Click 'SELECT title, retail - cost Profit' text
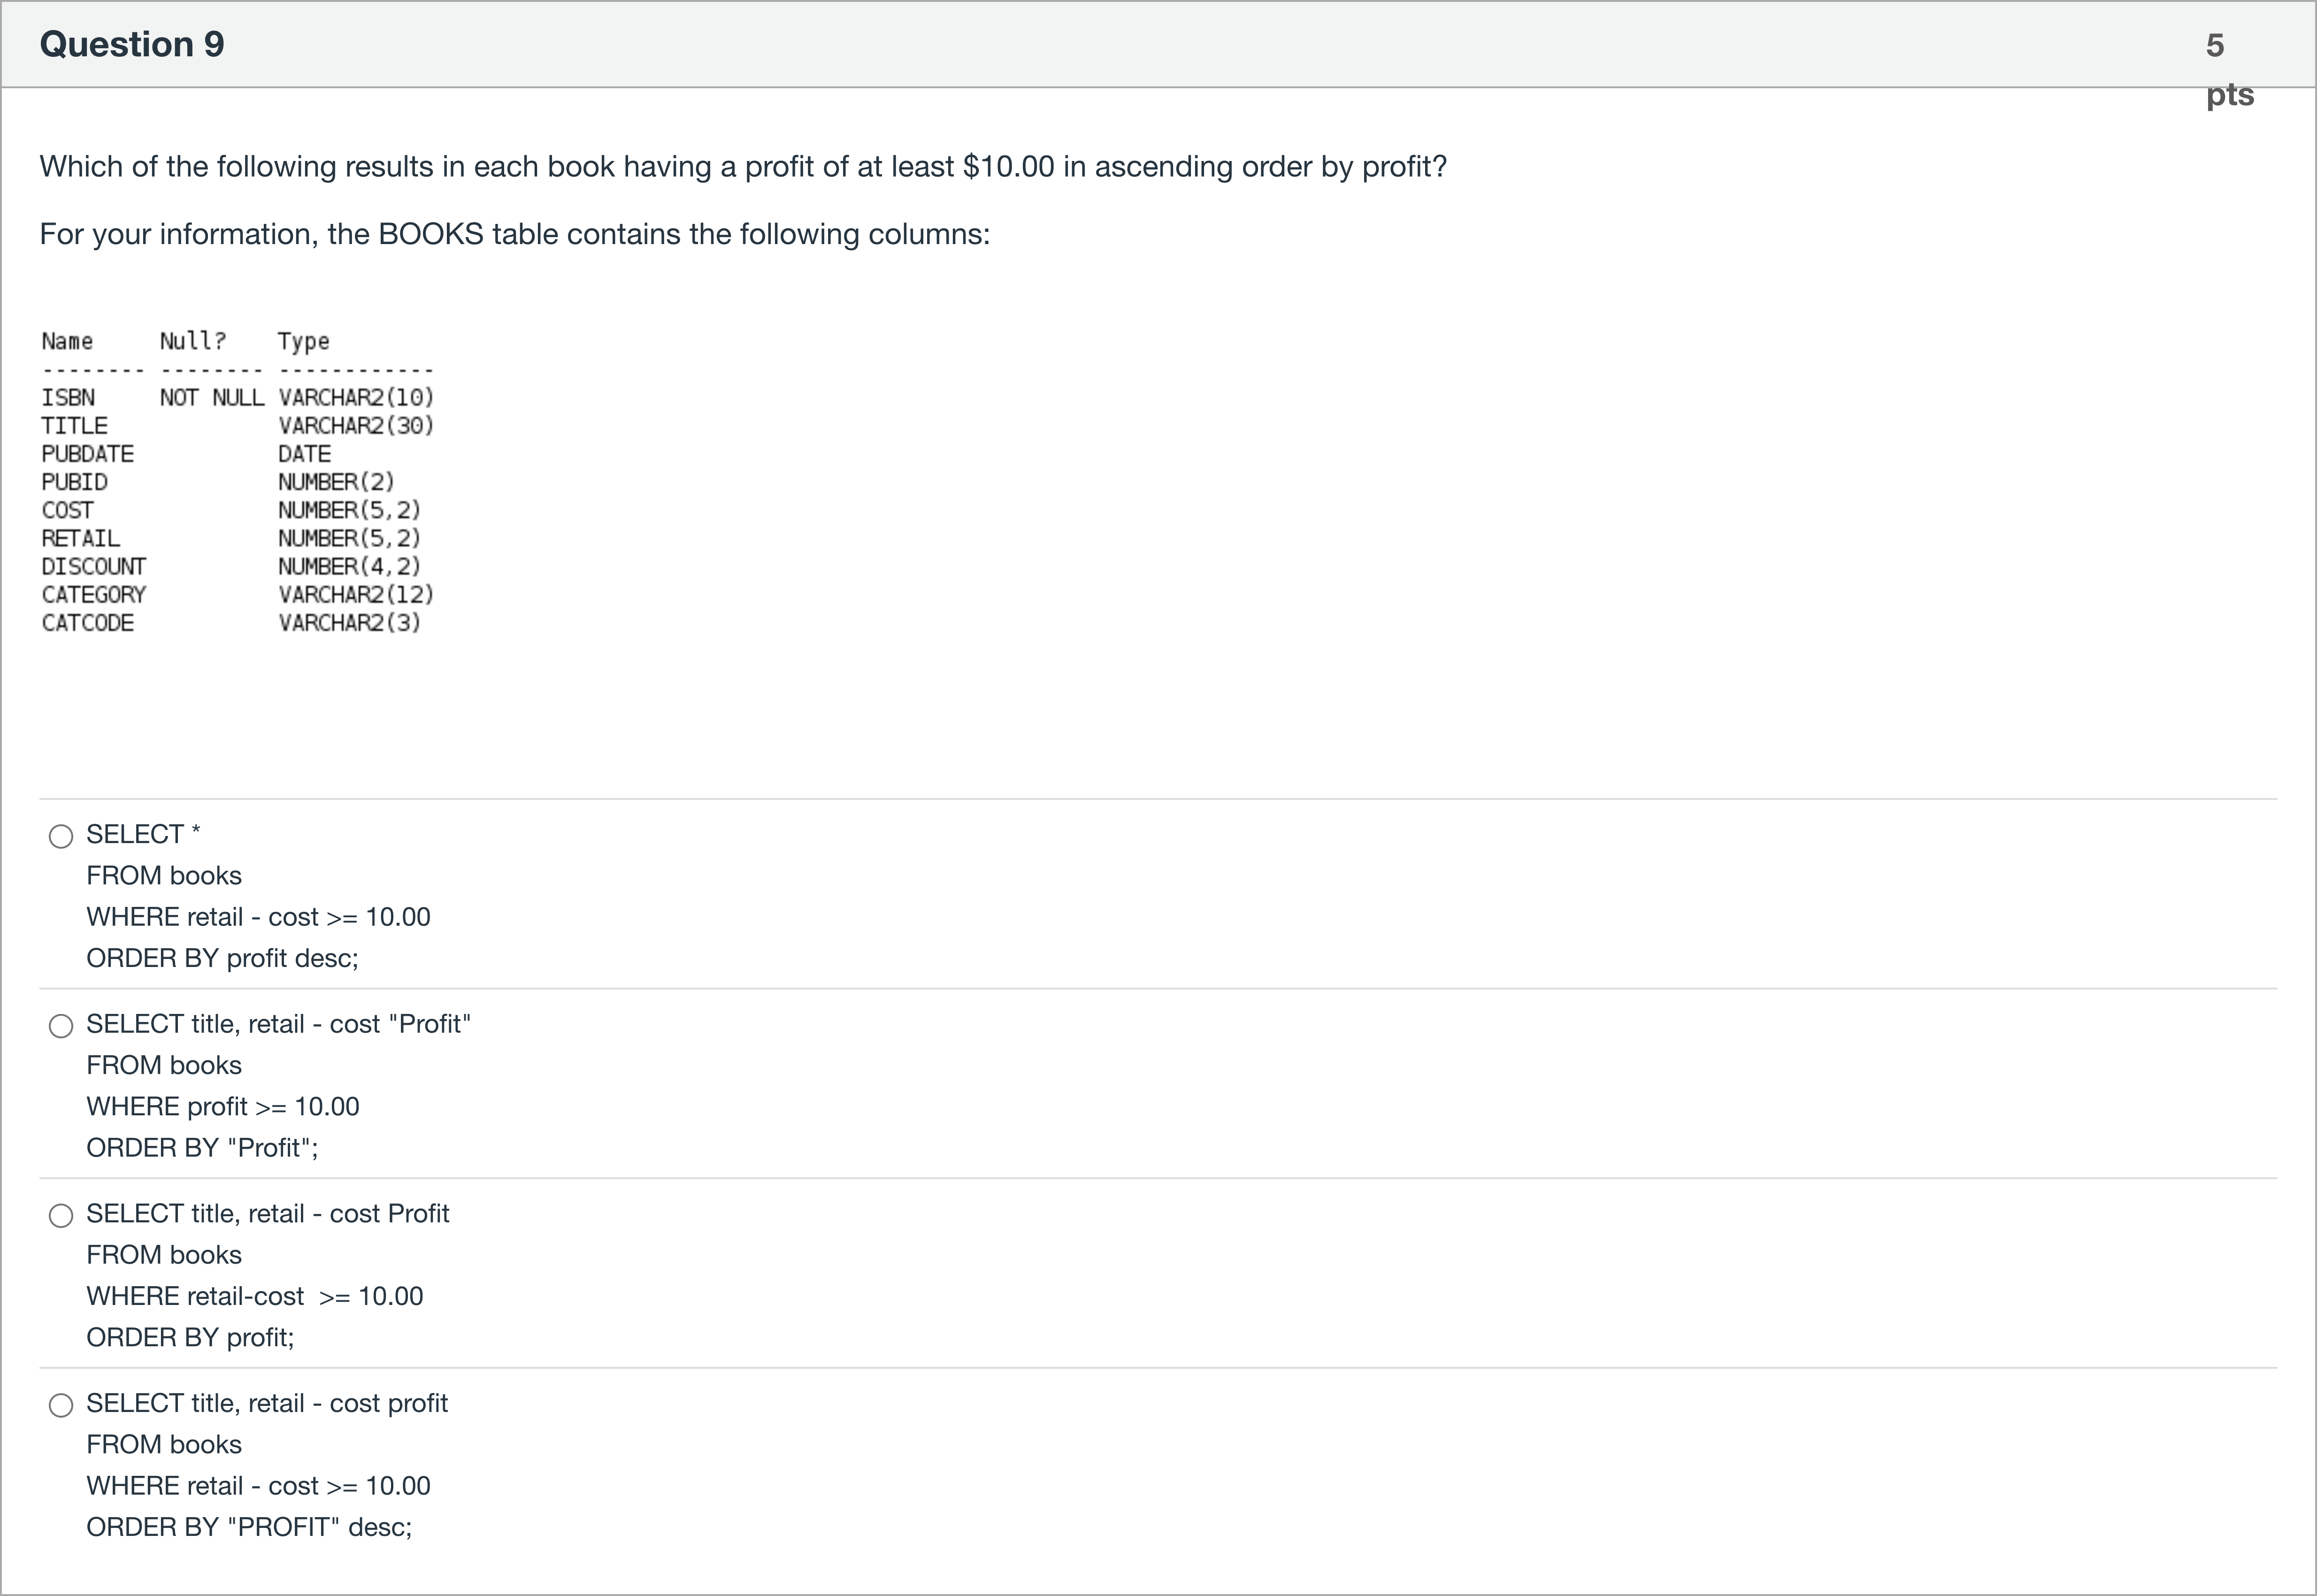 [x=267, y=1213]
